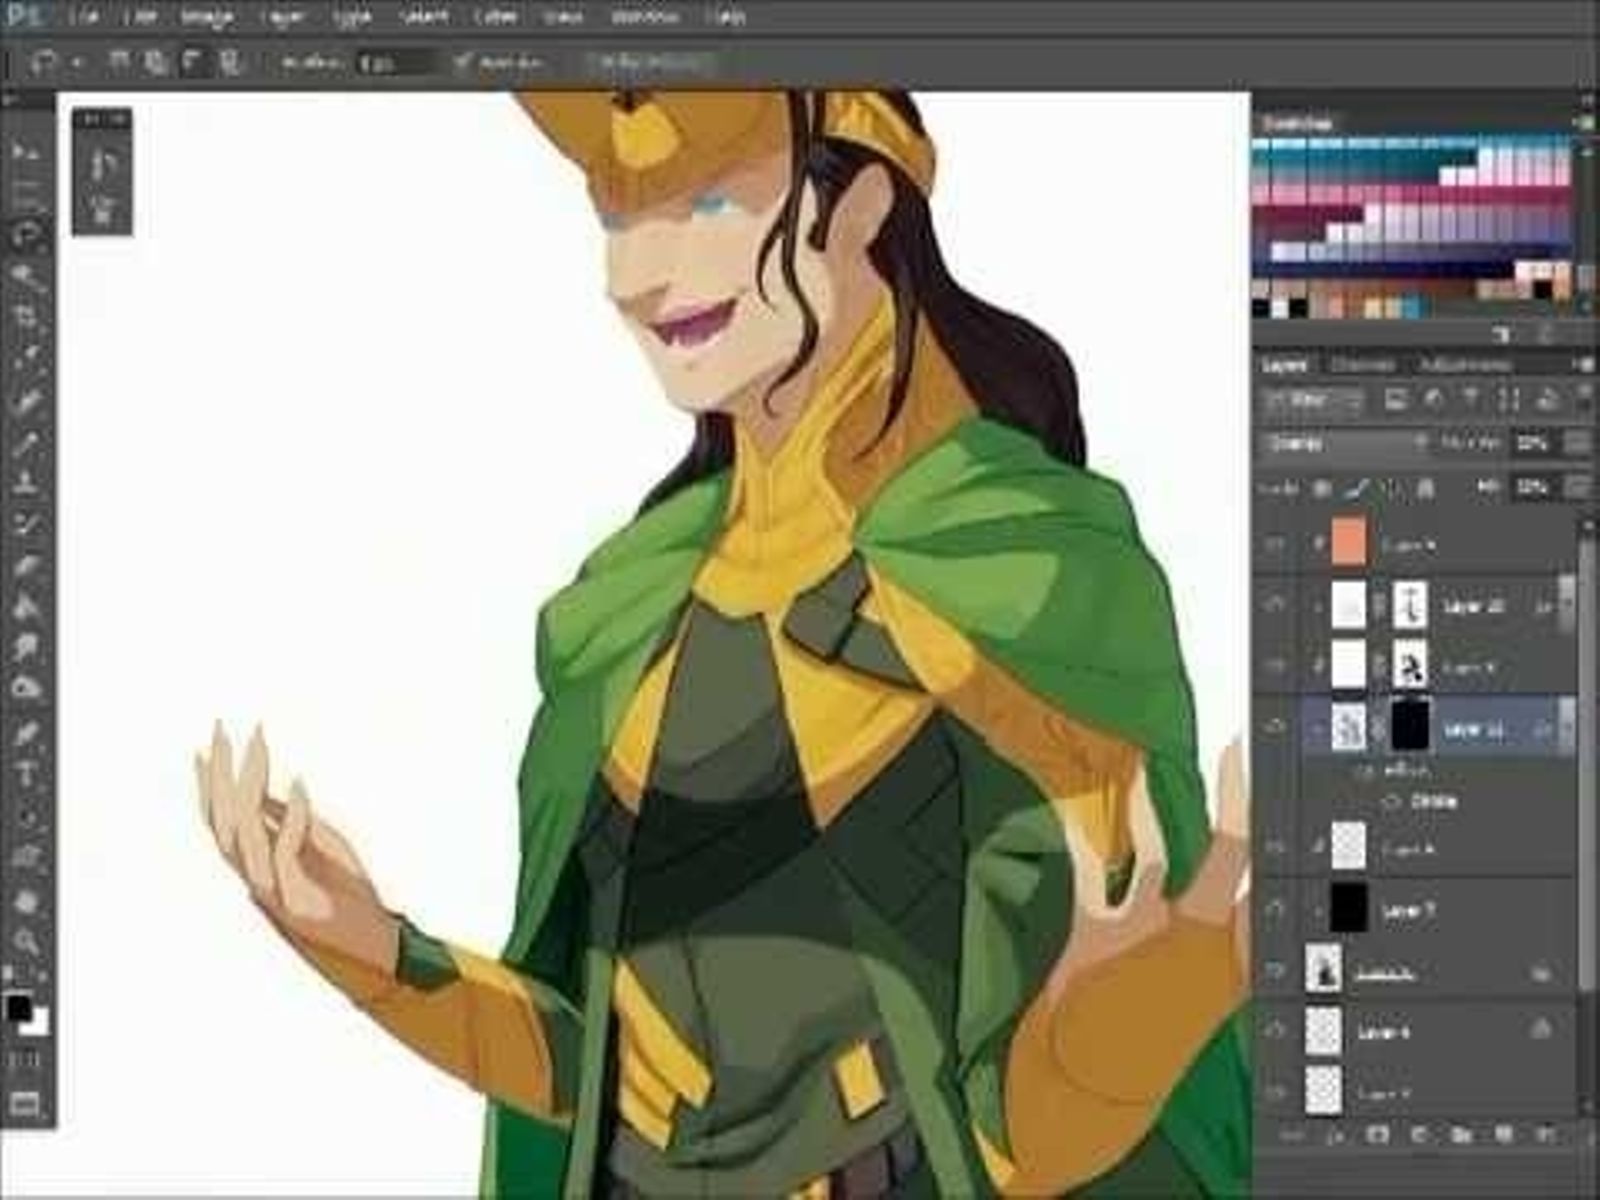The width and height of the screenshot is (1600, 1200).
Task: Filter layers by type layers
Action: [x=1471, y=401]
